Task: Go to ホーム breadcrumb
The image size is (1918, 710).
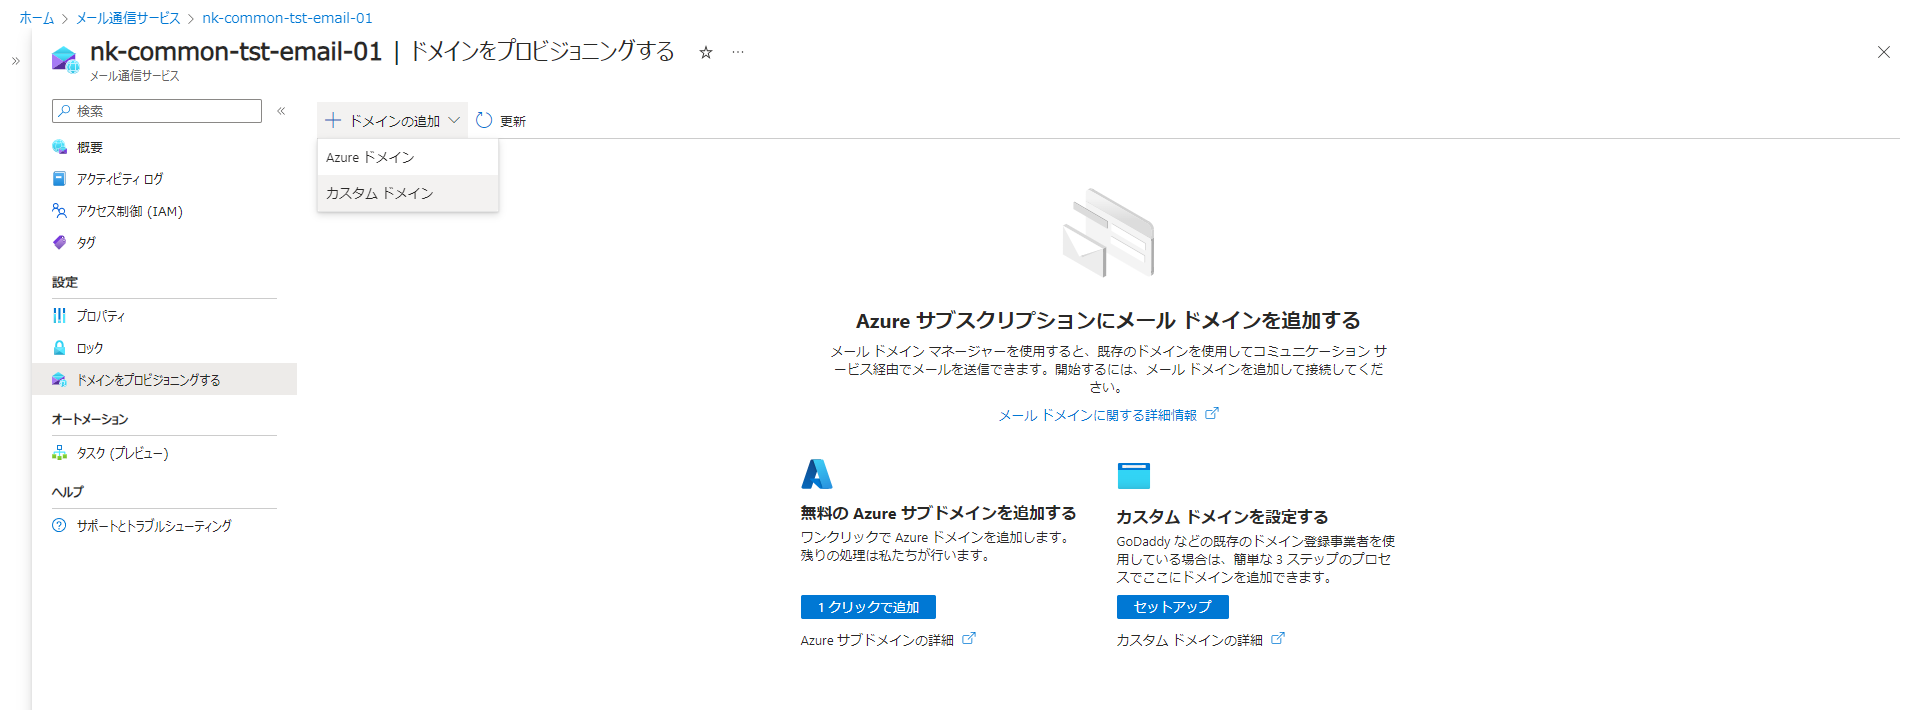Action: pyautogui.click(x=37, y=18)
